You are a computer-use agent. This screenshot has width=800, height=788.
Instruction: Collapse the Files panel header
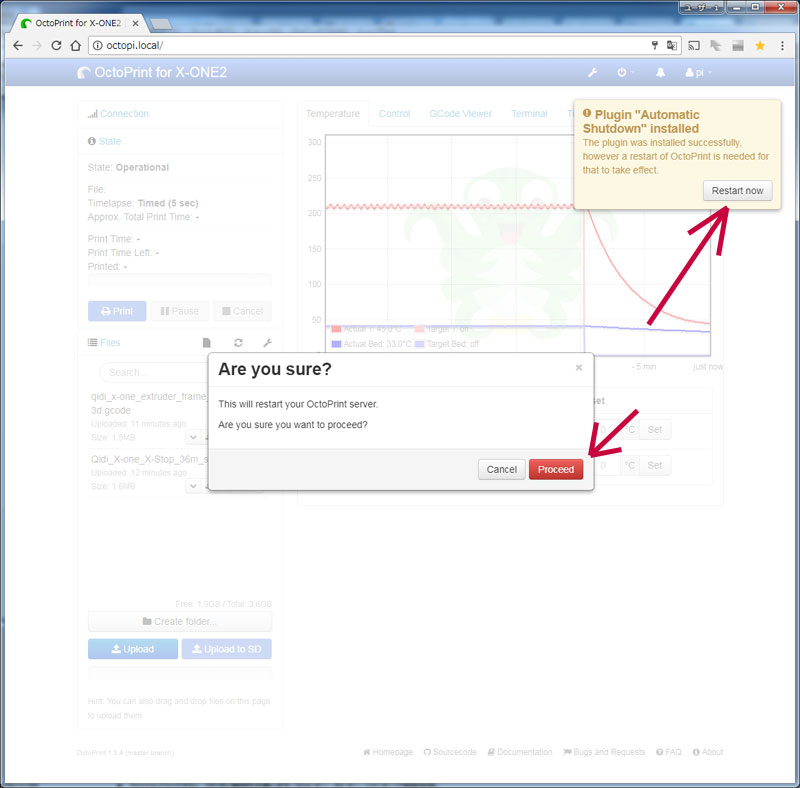pyautogui.click(x=110, y=342)
